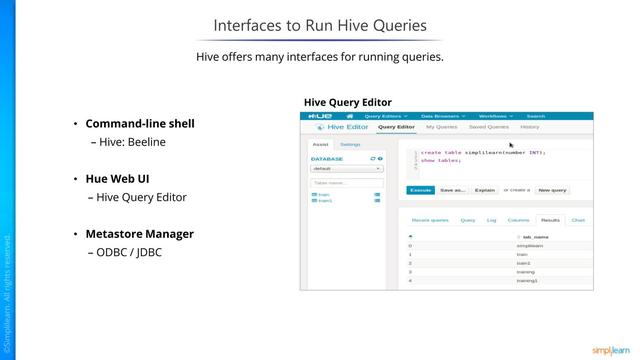The image size is (640, 360).
Task: Click the 'Hive: Beeline' bullet text
Action: (x=132, y=142)
